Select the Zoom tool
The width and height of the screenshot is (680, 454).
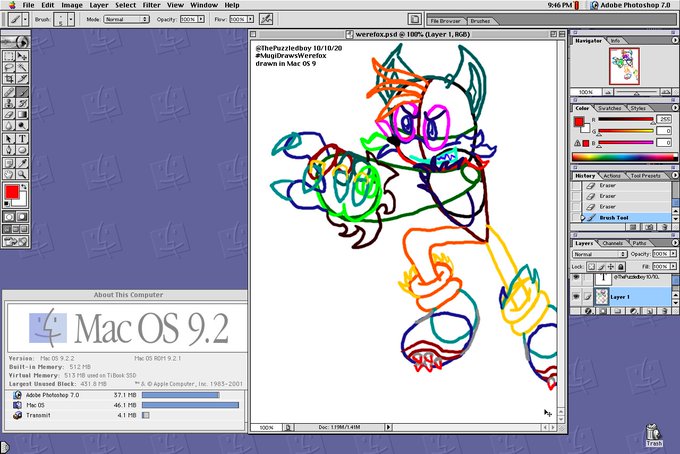point(22,174)
